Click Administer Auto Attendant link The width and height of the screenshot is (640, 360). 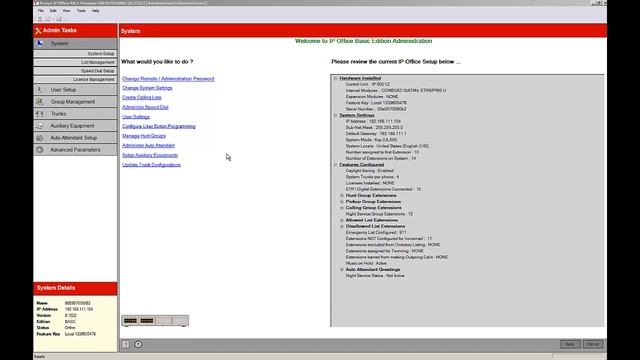149,145
